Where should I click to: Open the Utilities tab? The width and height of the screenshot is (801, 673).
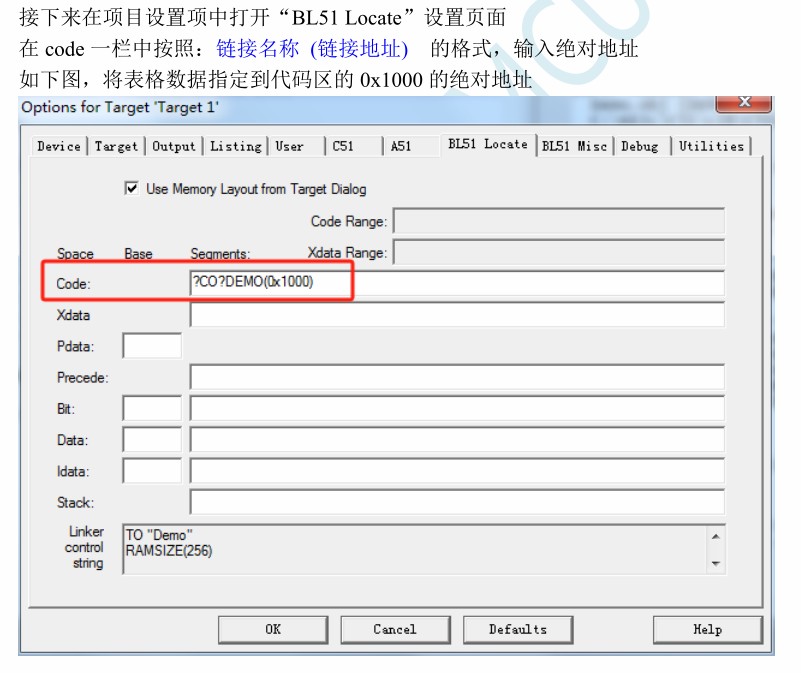coord(711,146)
